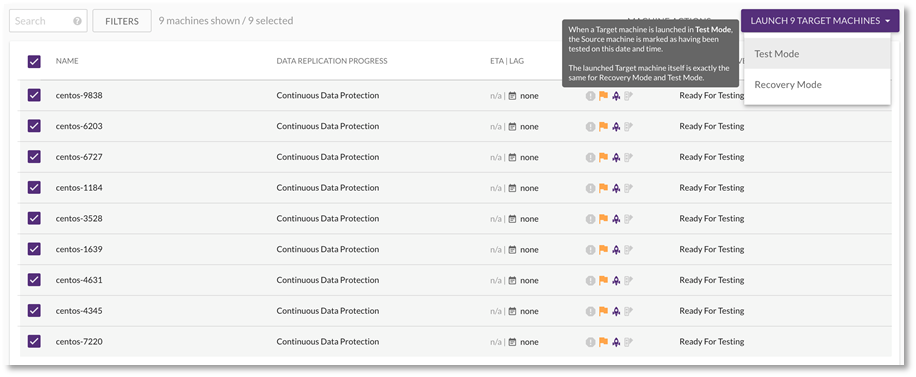Click the gray notes icon for centos-1184
This screenshot has width=916, height=377.
[629, 188]
